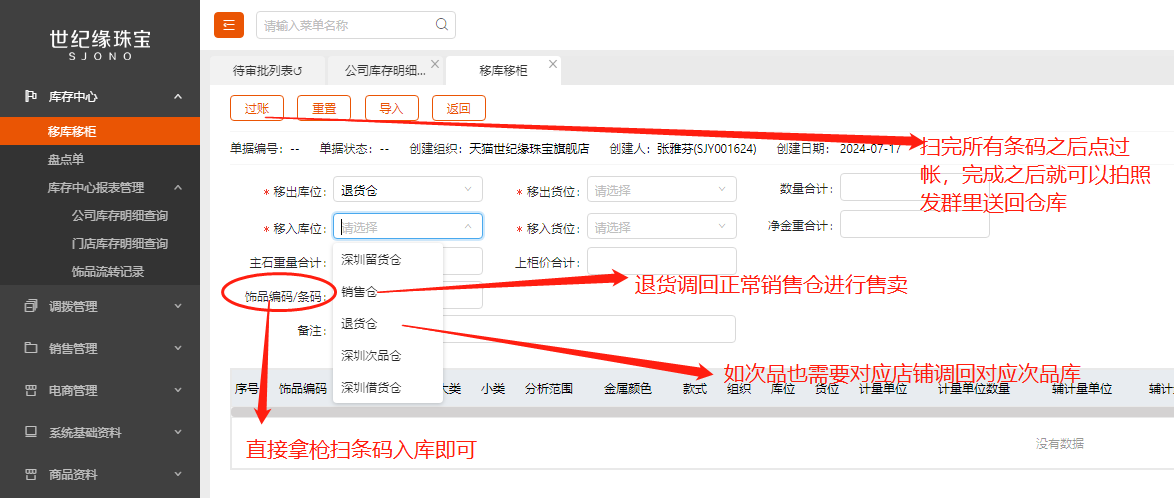Screen dimensions: 1174x498
Task: Open the 移出库位 dropdown
Action: click(407, 189)
